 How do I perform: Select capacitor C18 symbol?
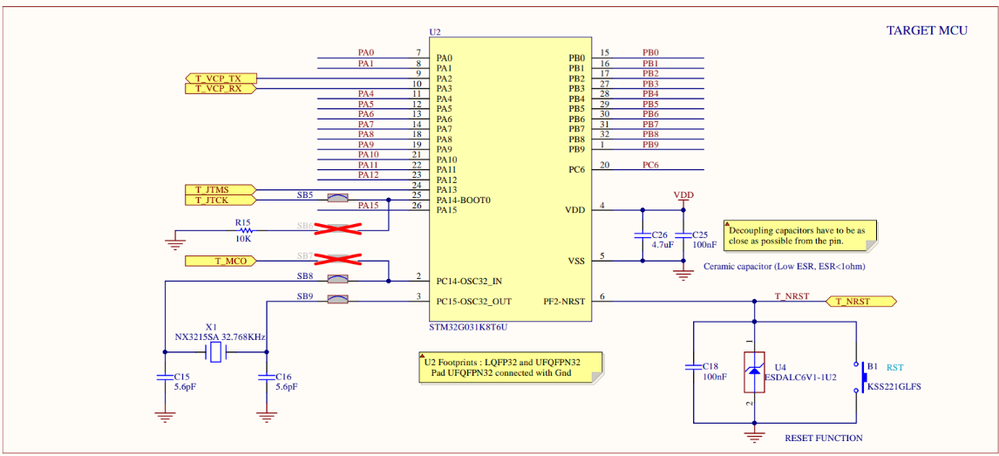(693, 367)
